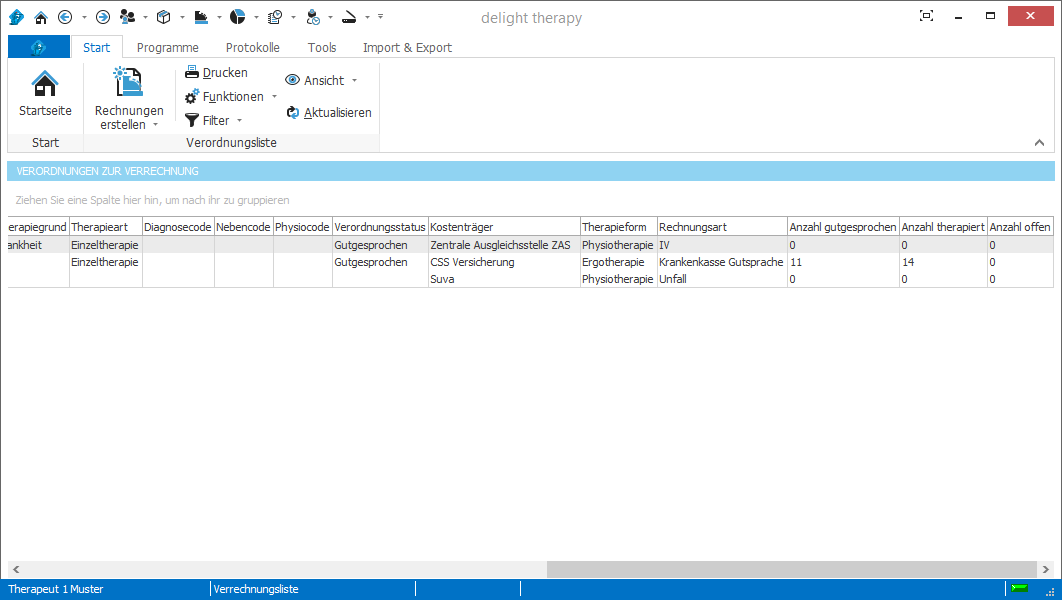The height and width of the screenshot is (600, 1062).
Task: Click the box package icon in top toolbar
Action: [163, 17]
